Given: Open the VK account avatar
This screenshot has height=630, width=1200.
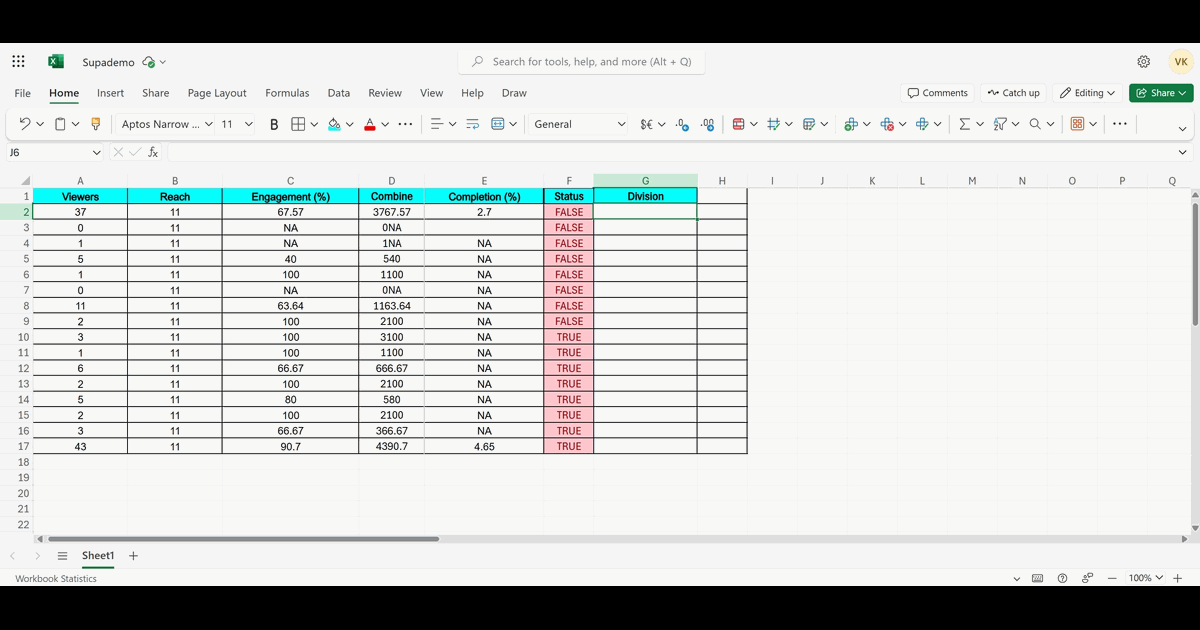Looking at the screenshot, I should (x=1181, y=62).
